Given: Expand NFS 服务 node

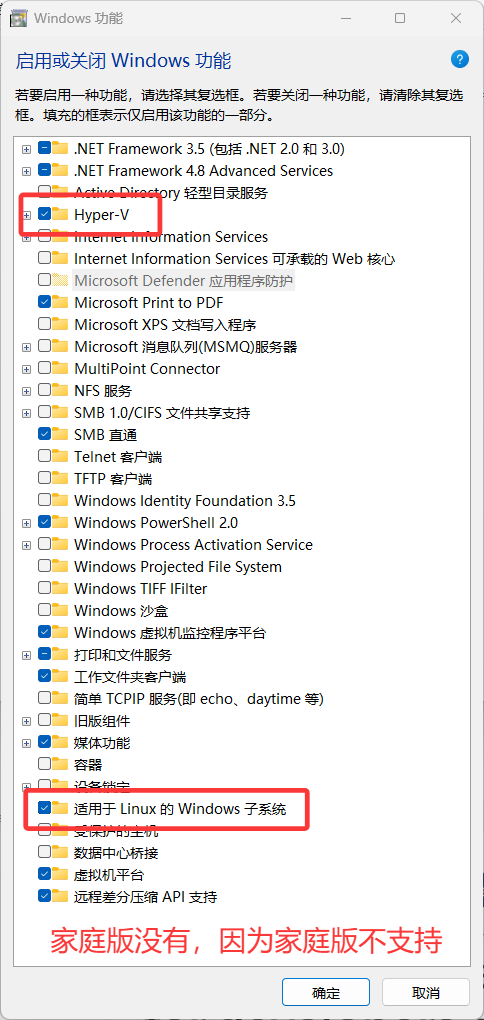Looking at the screenshot, I should coord(26,391).
